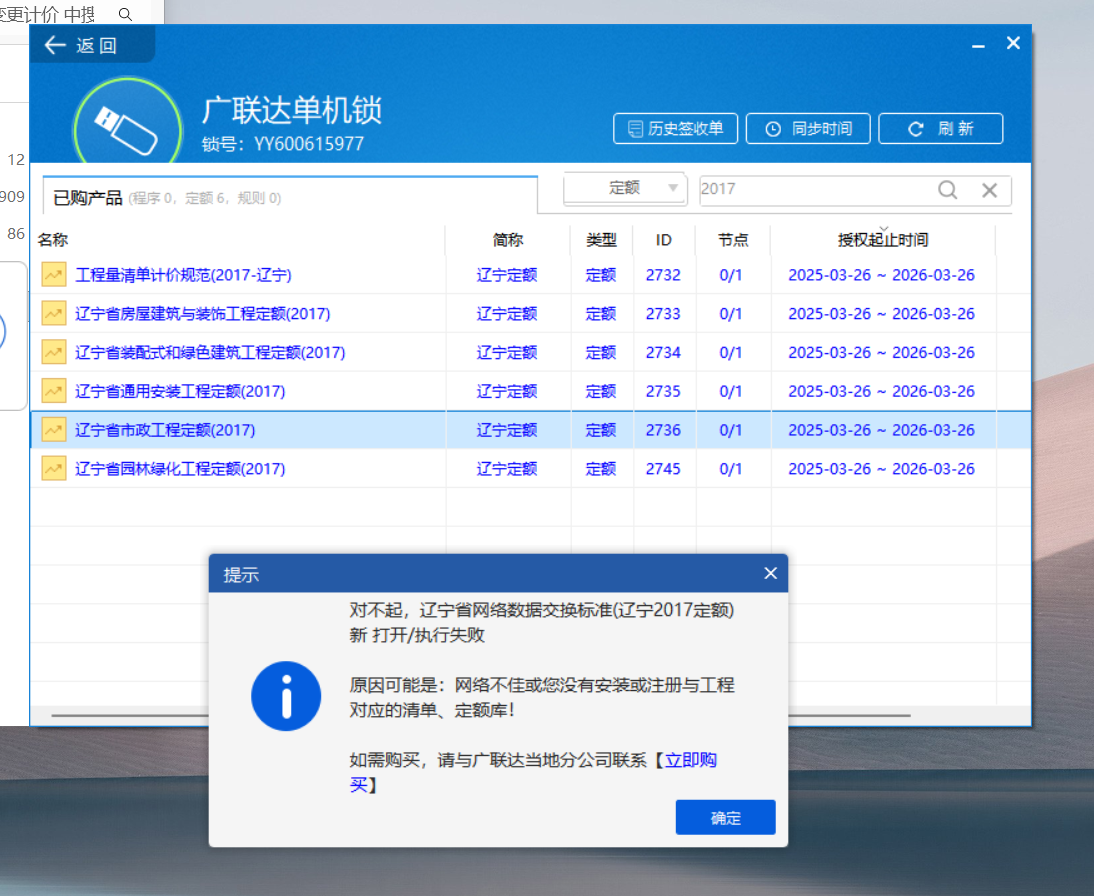Screen dimensions: 1094x896
Task: Clear search text with the X icon
Action: click(989, 189)
